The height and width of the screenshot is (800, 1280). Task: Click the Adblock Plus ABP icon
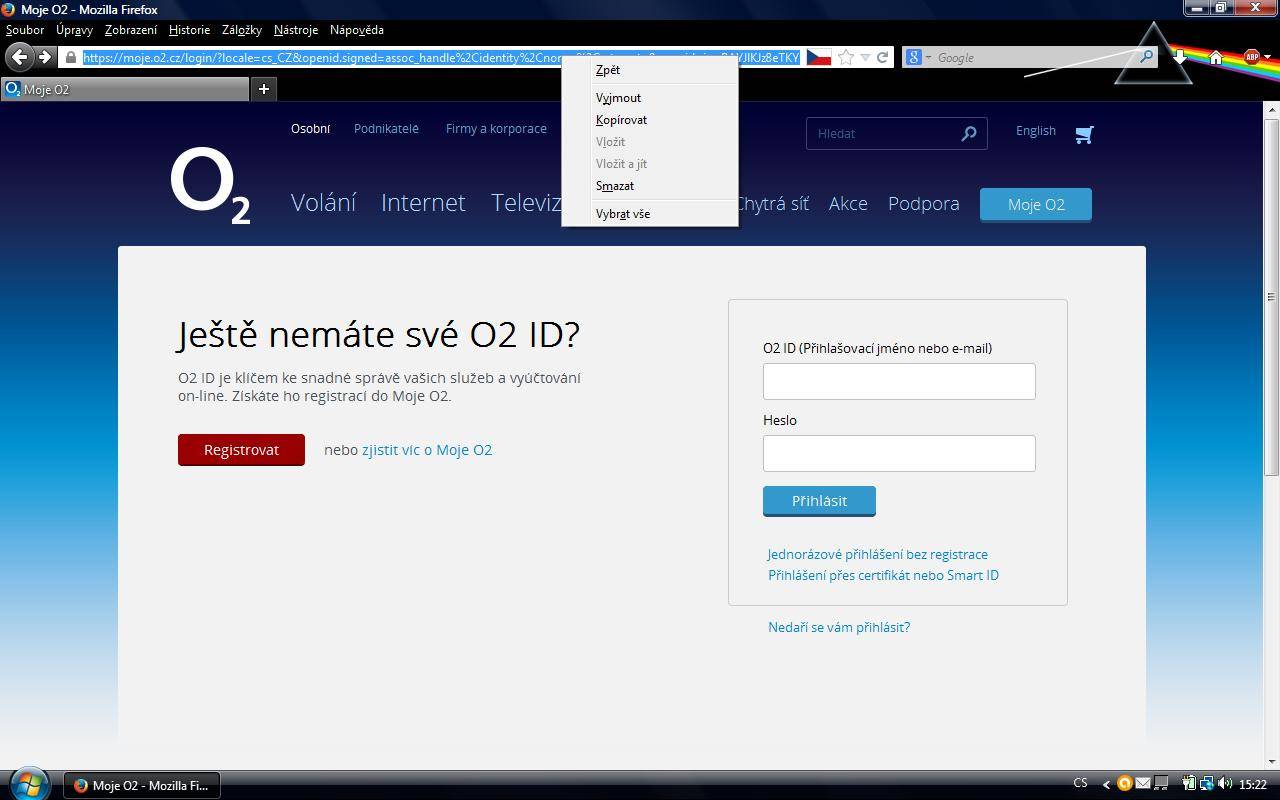pyautogui.click(x=1251, y=57)
